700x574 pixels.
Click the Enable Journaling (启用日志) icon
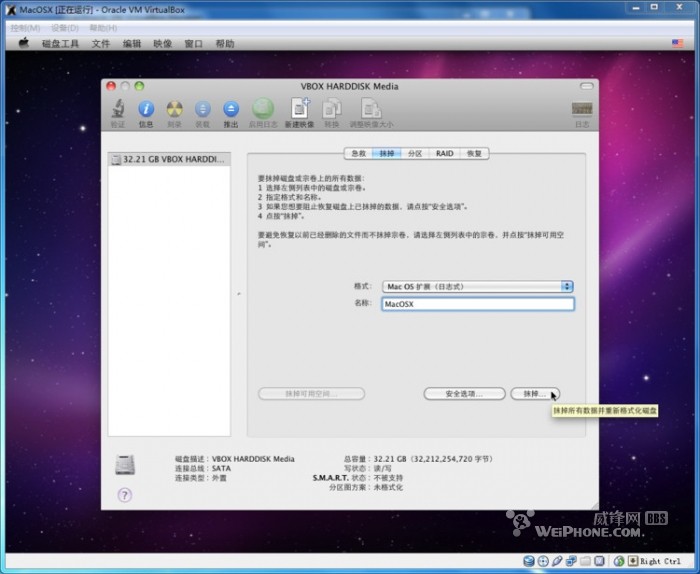263,108
